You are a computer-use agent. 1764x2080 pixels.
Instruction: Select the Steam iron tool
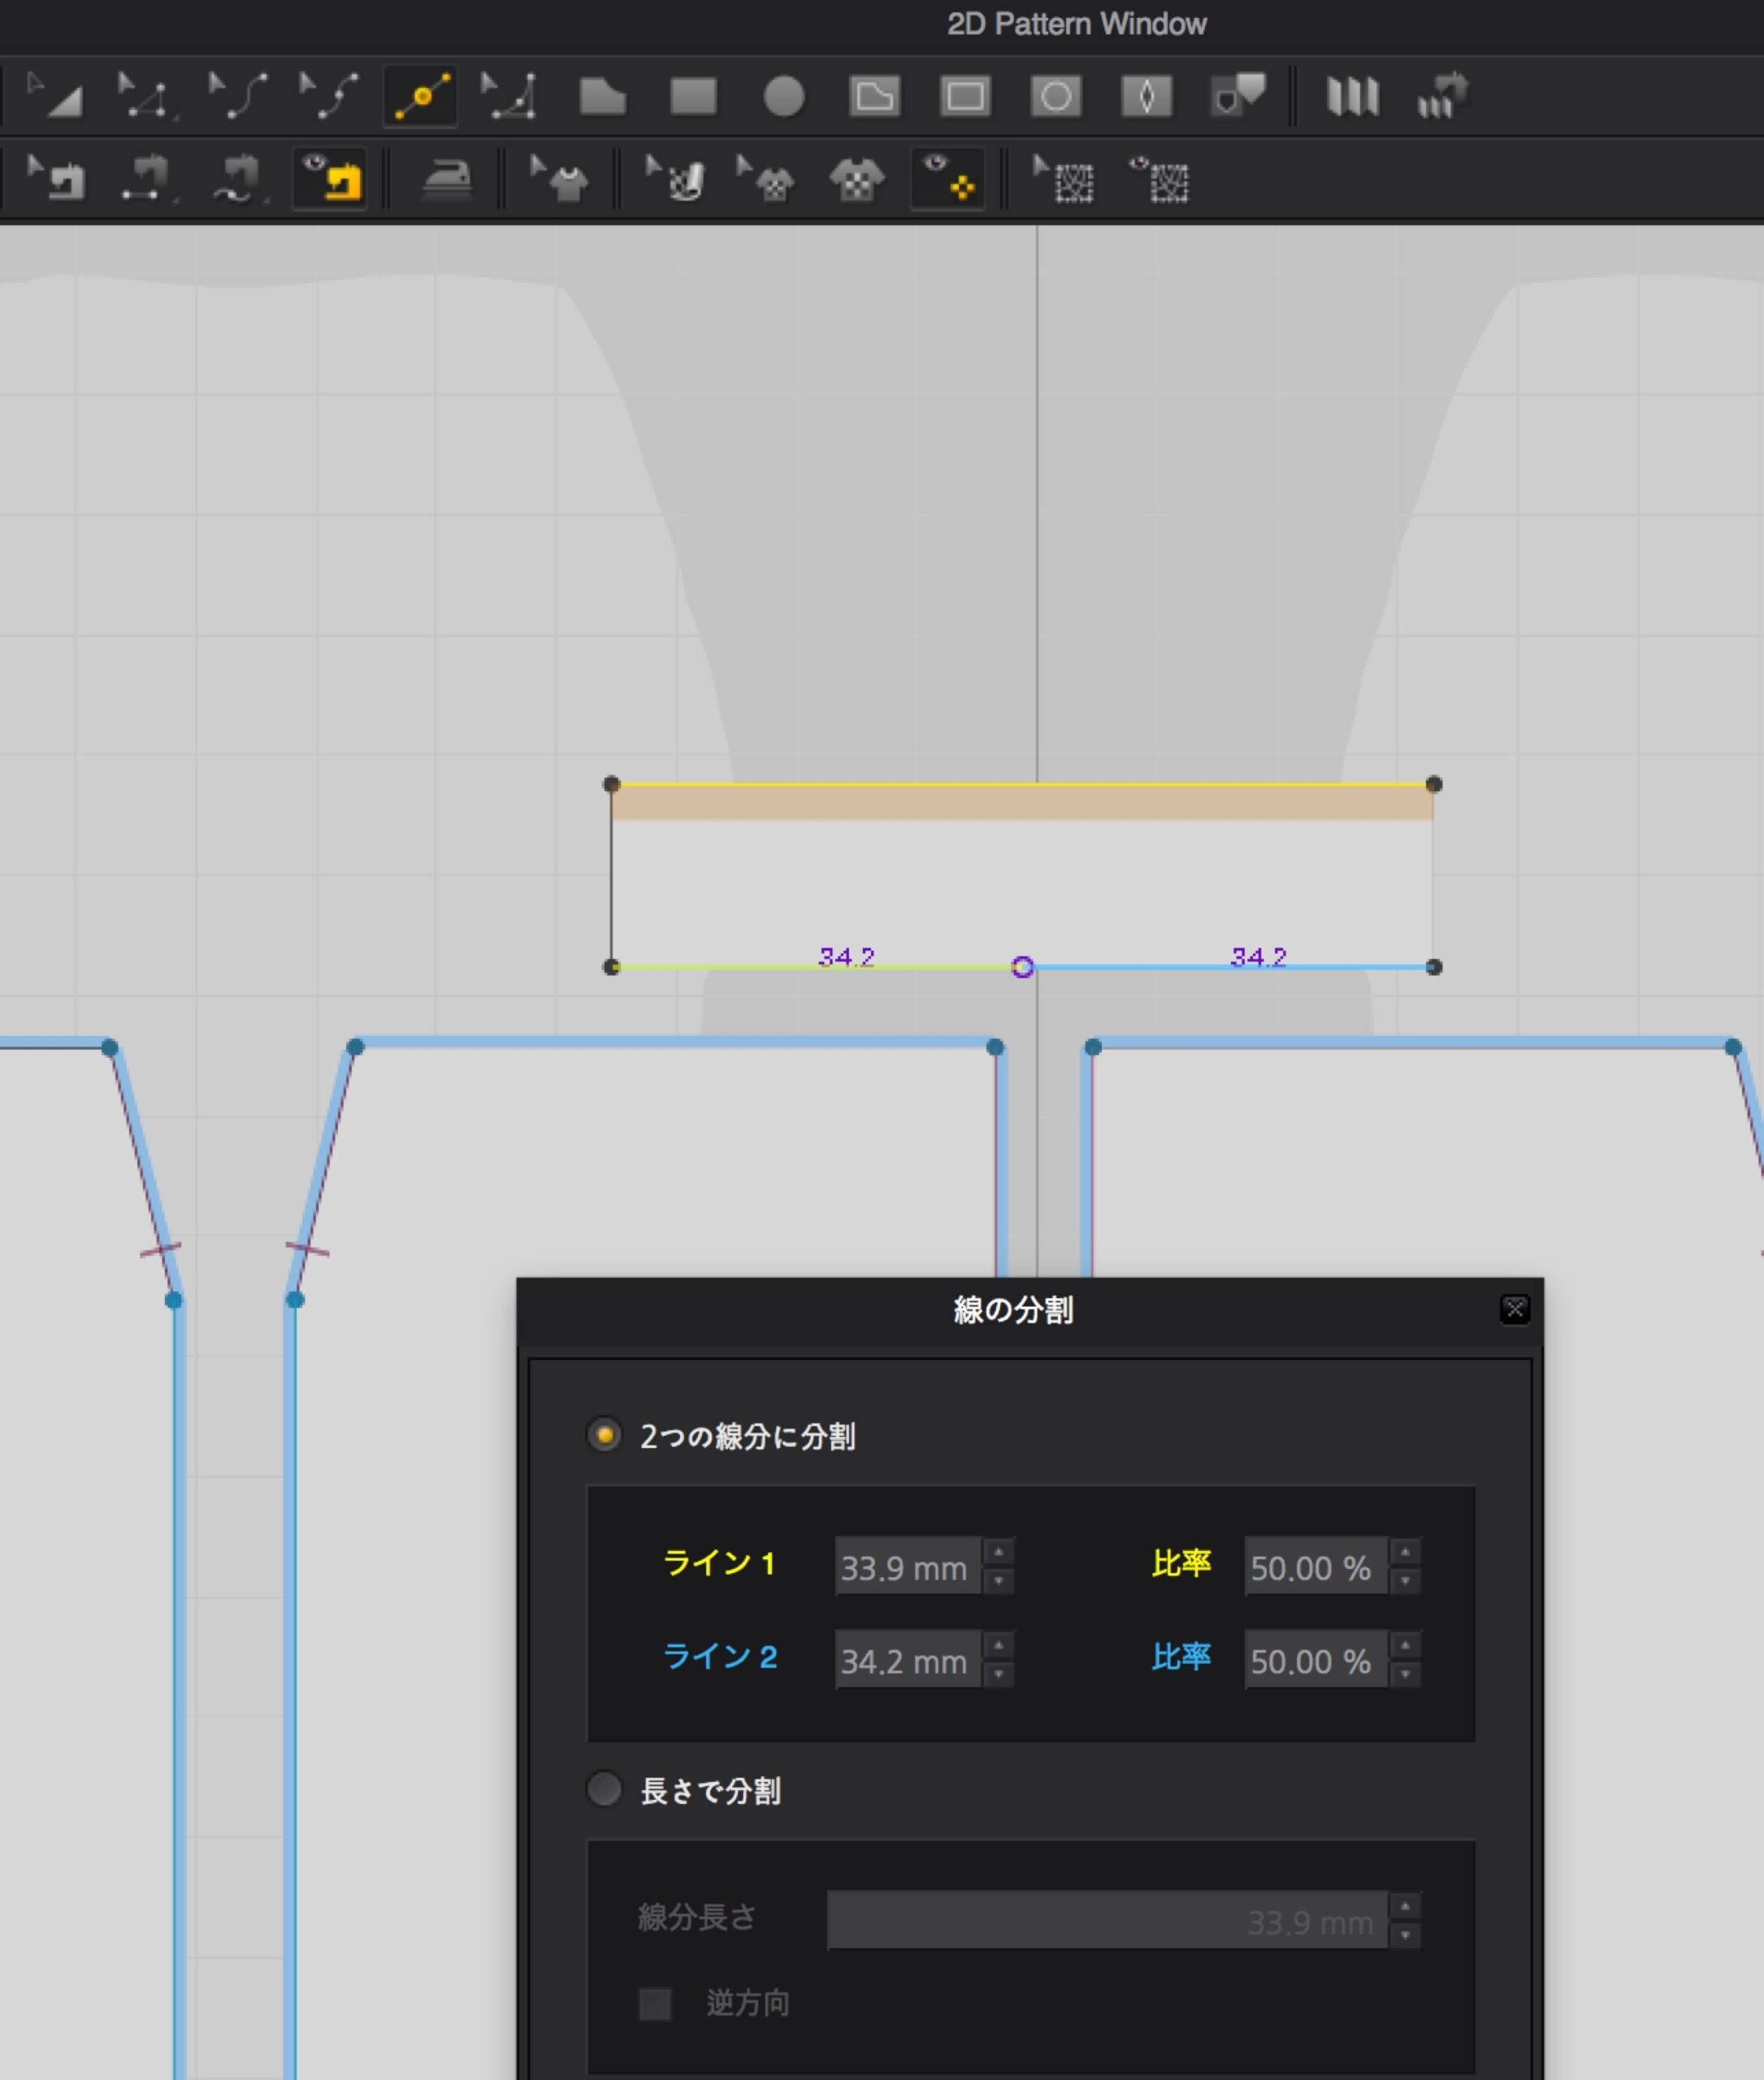tap(446, 180)
